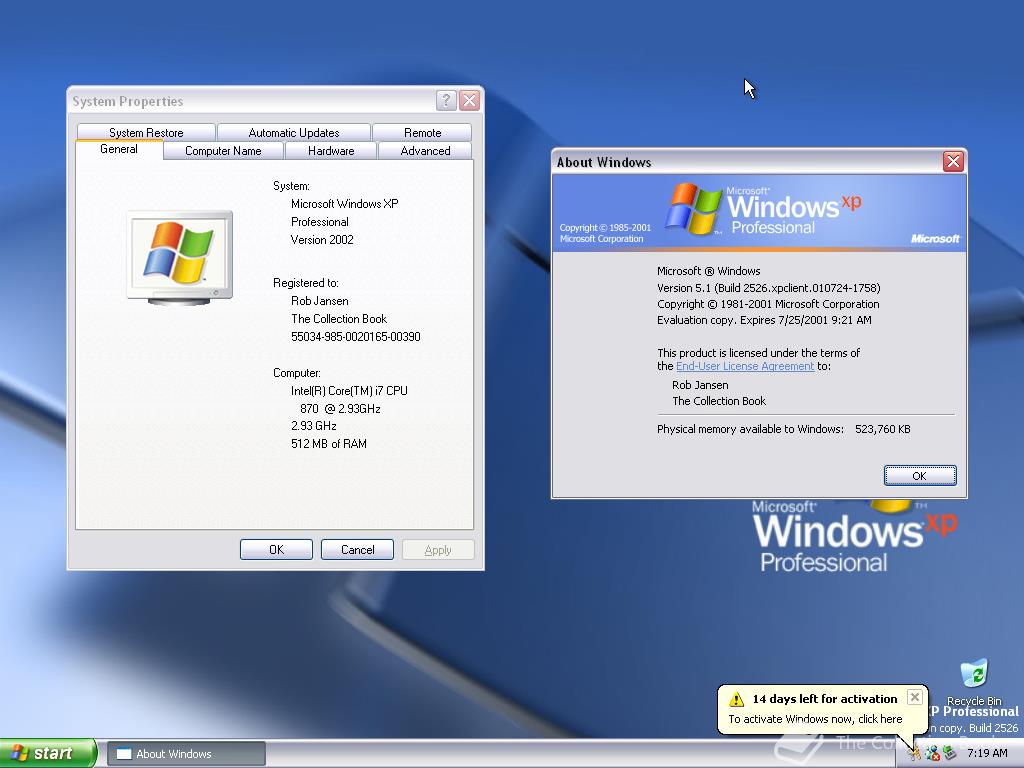
Task: Click the '14 days left for activation' heading
Action: point(825,699)
